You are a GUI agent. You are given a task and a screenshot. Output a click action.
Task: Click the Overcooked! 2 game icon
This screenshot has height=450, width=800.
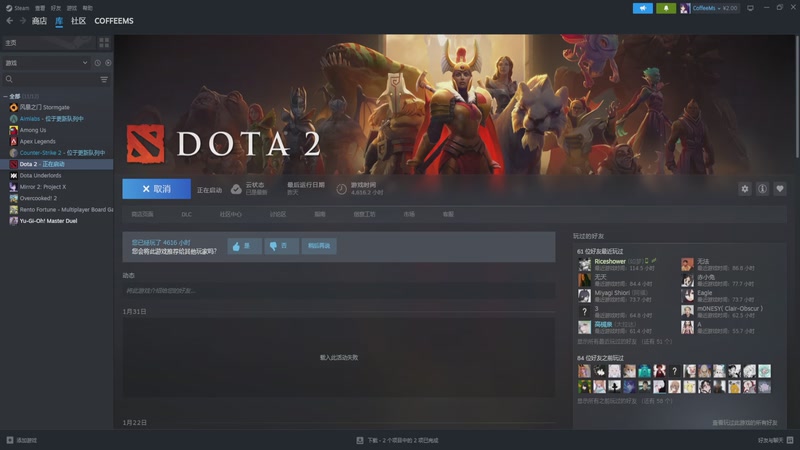tap(14, 198)
